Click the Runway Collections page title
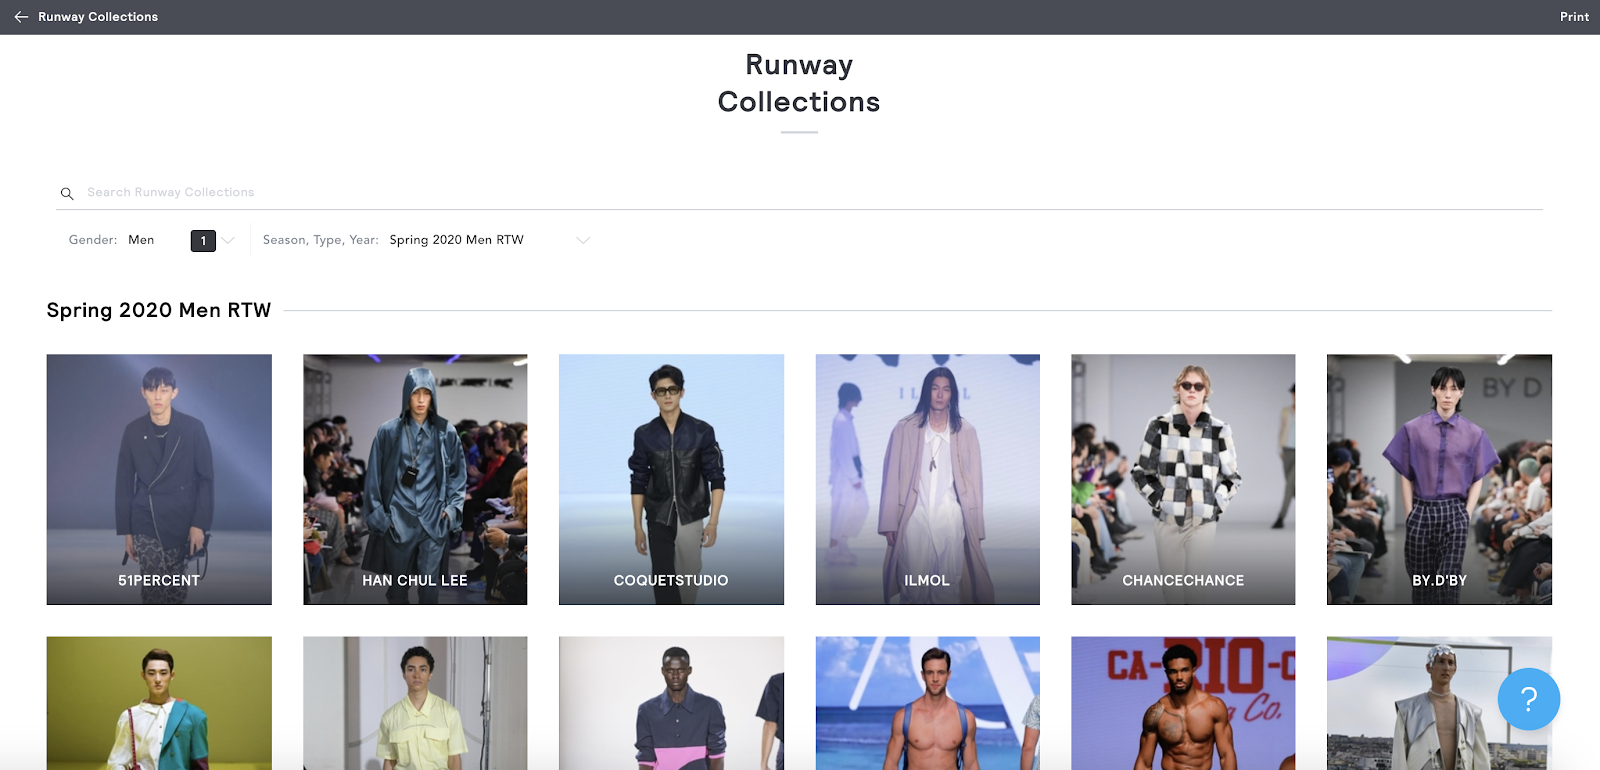The width and height of the screenshot is (1600, 770). point(799,83)
